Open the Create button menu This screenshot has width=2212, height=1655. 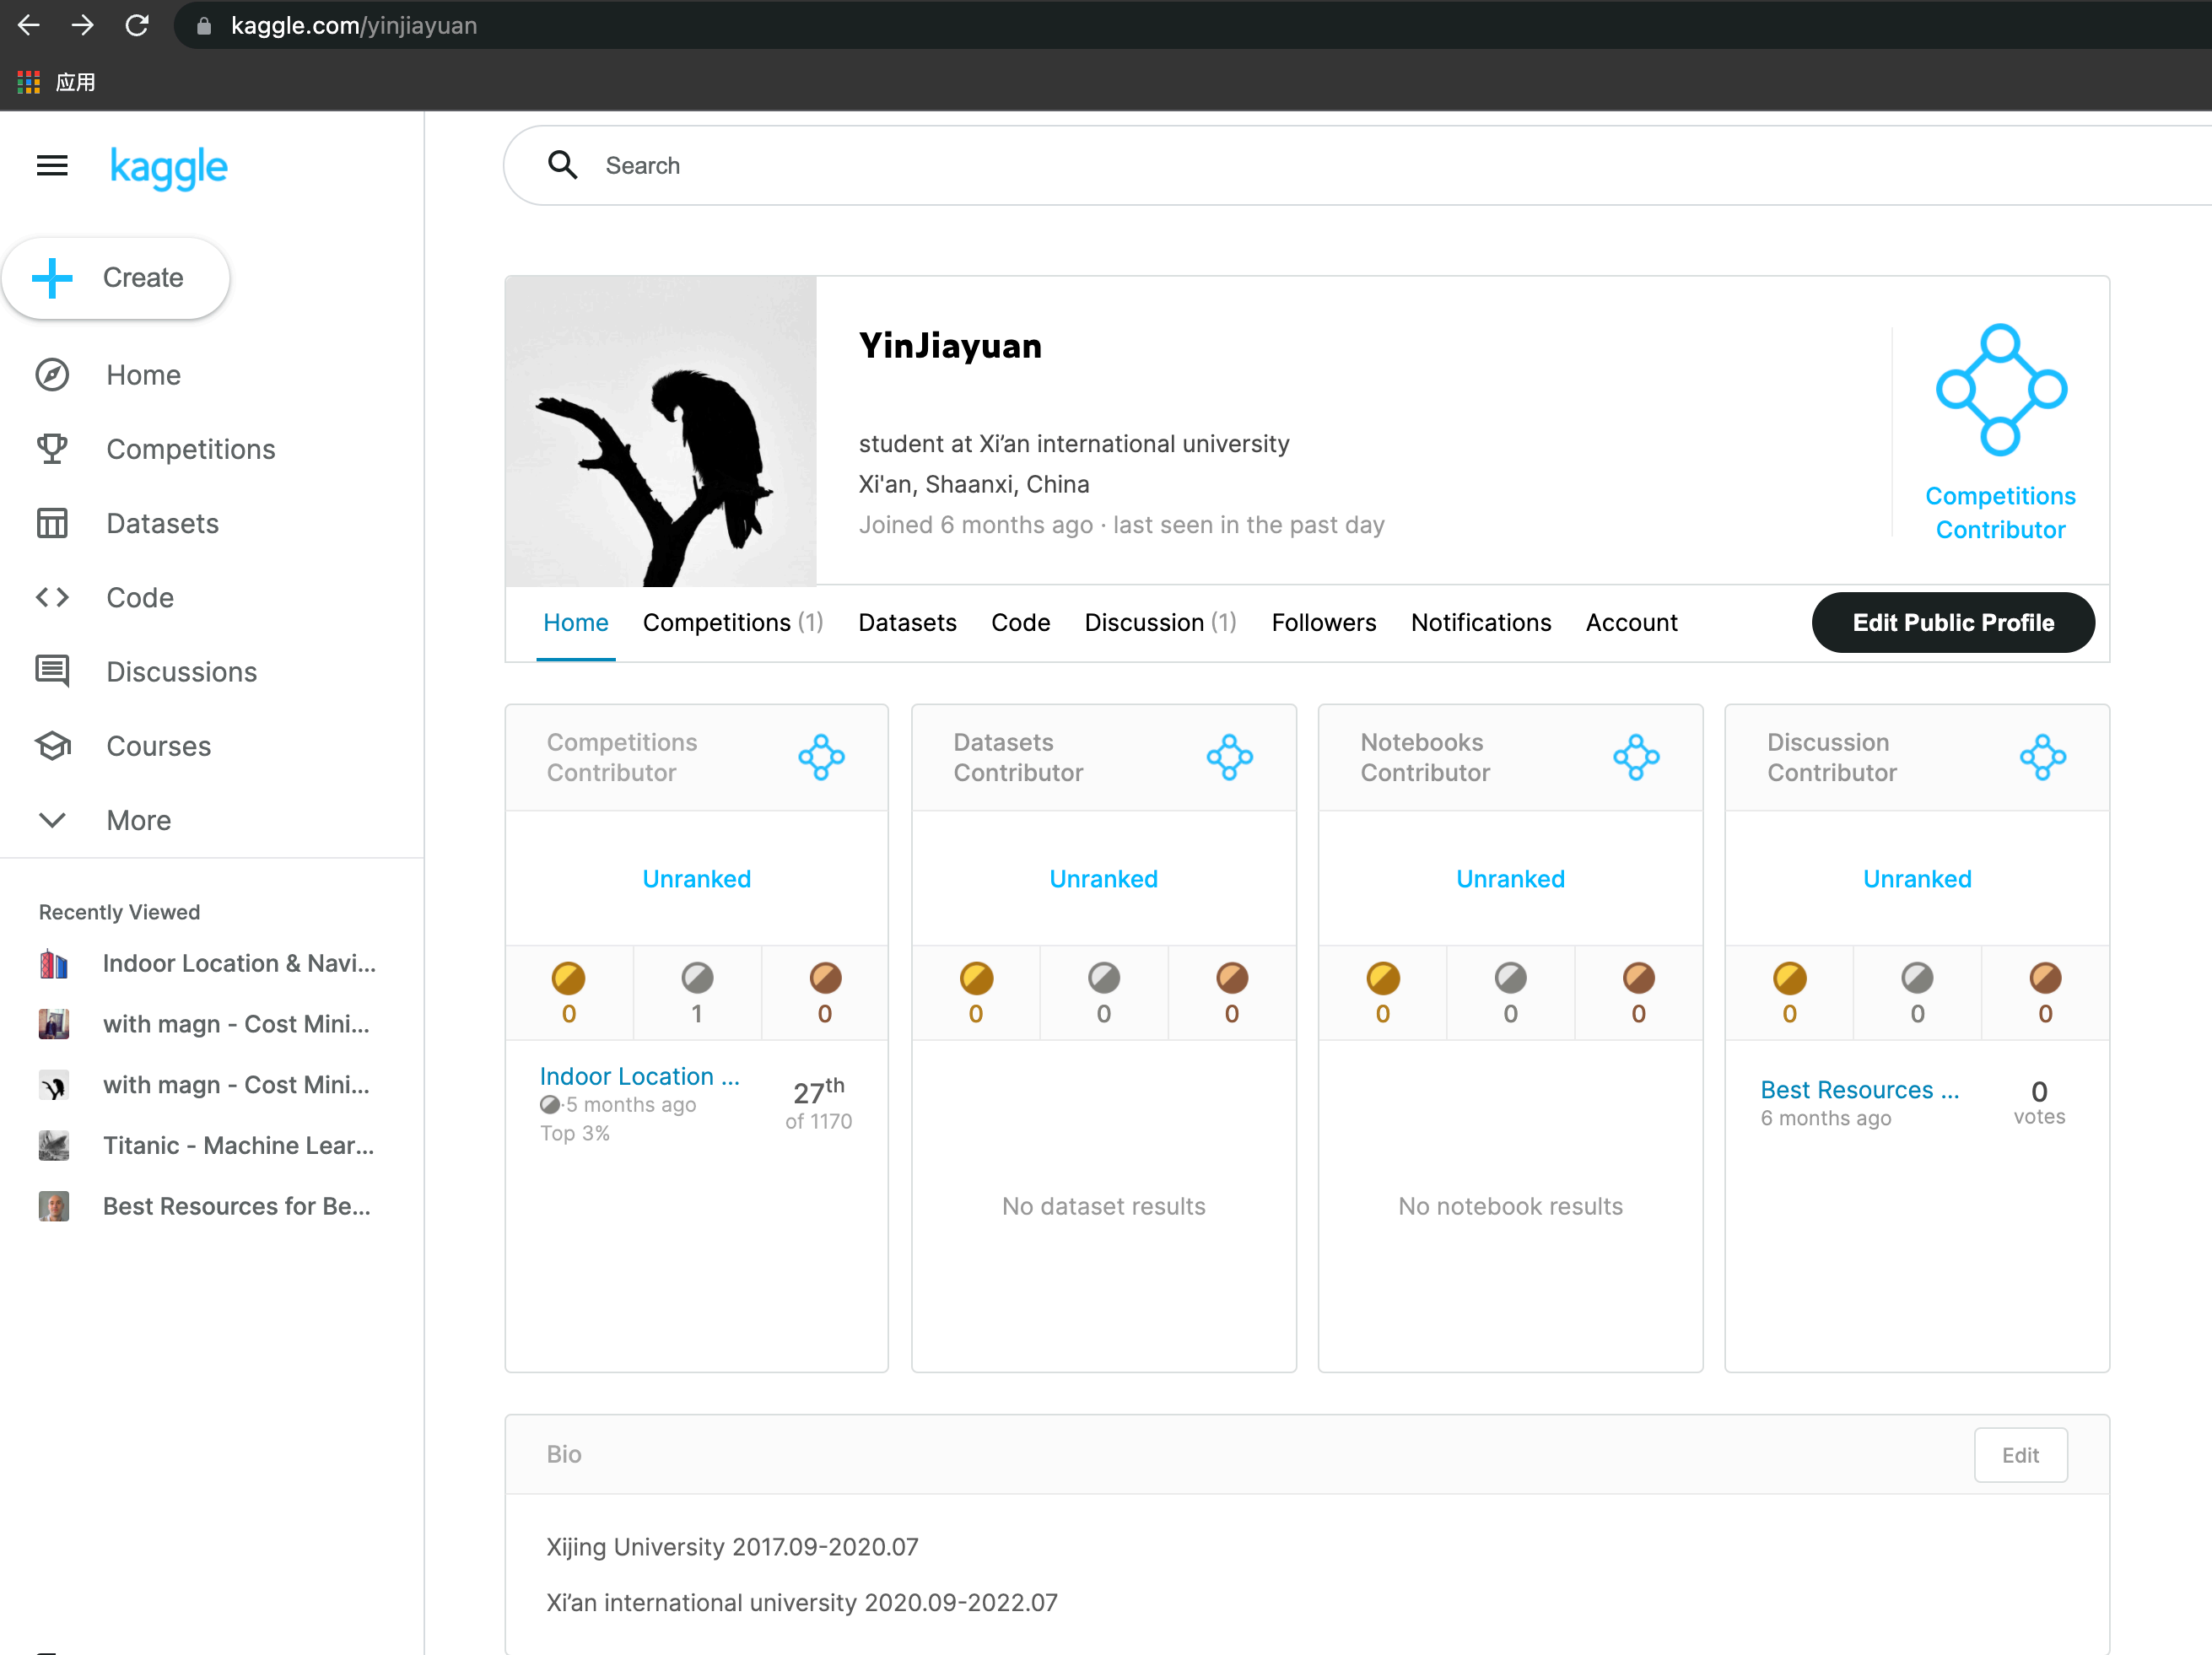[116, 278]
